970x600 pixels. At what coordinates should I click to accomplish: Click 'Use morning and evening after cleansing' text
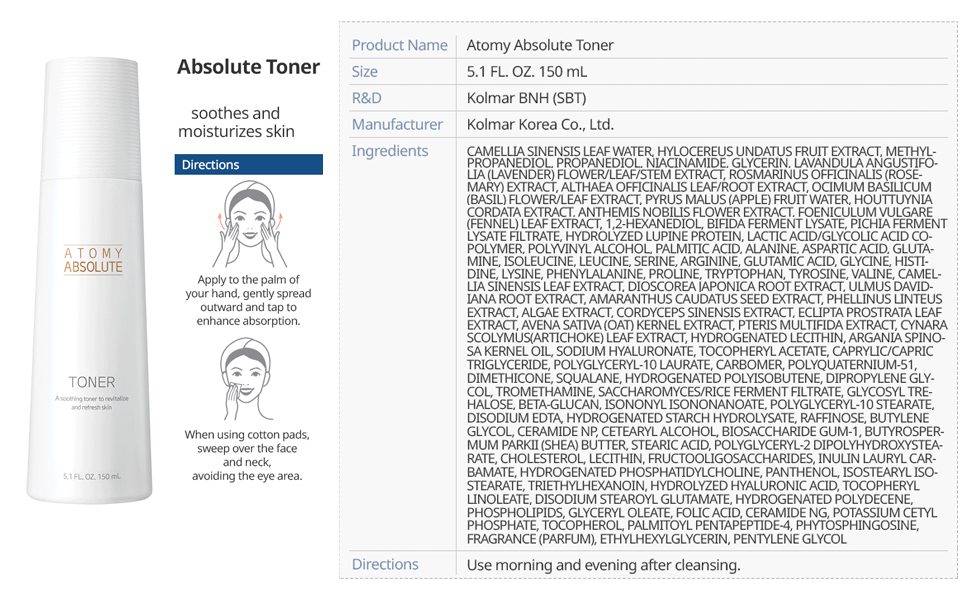click(x=603, y=565)
